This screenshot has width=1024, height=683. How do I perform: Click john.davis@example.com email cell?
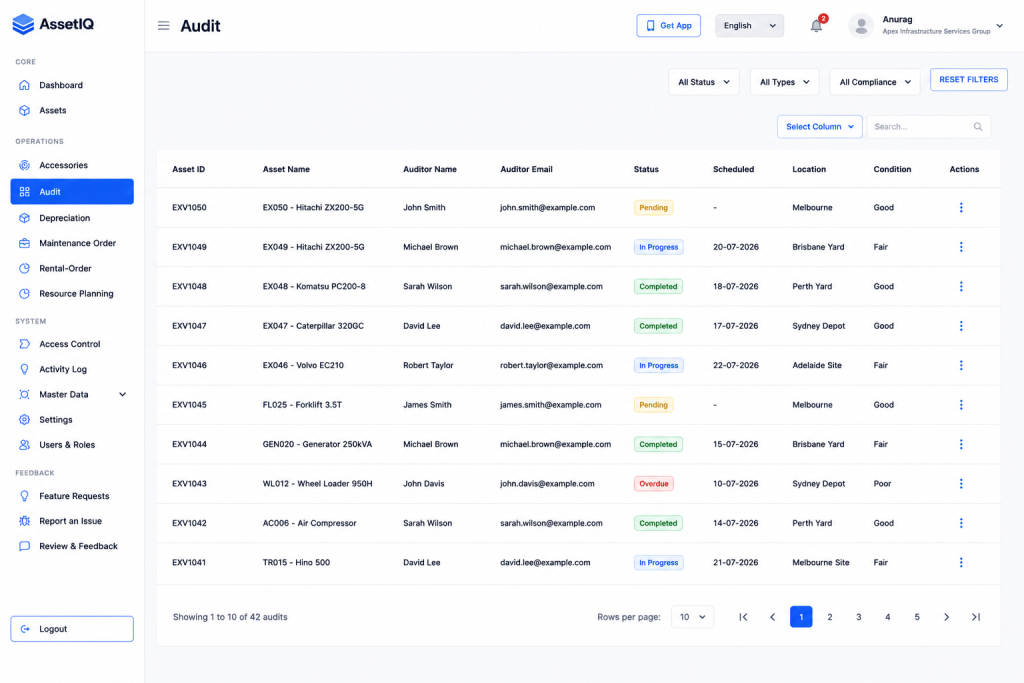tap(547, 484)
